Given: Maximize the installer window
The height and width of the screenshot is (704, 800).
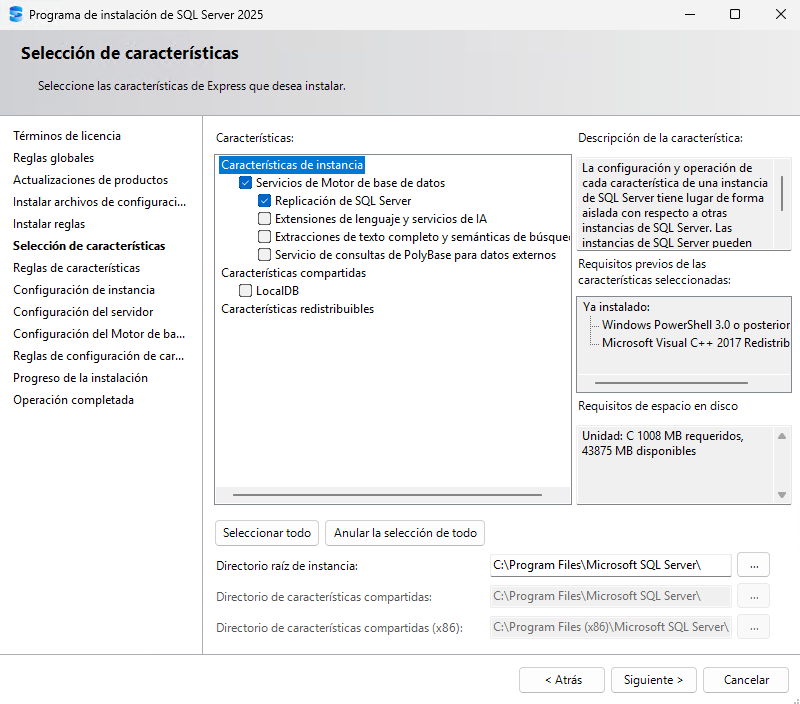Looking at the screenshot, I should (735, 14).
